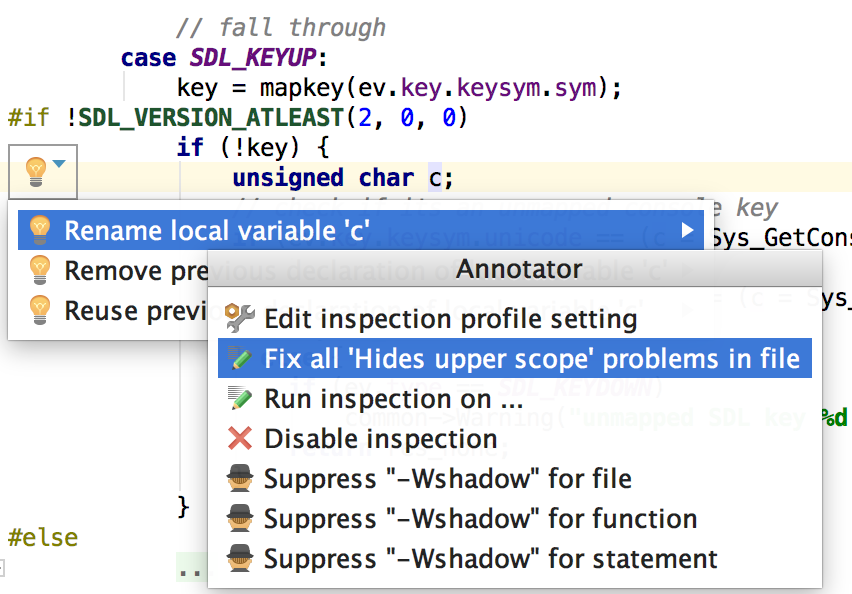Image resolution: width=852 pixels, height=594 pixels.
Task: Click the bulb icon beside "Remove previous declaration"
Action: [x=40, y=271]
